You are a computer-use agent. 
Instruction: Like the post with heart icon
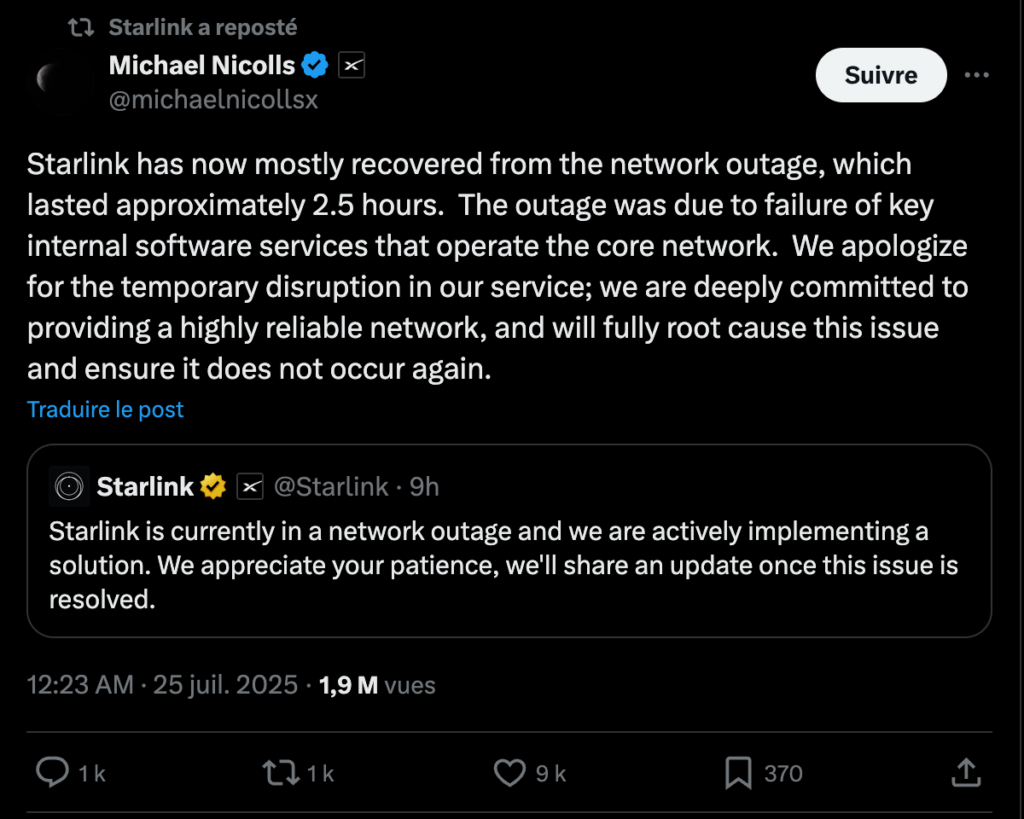[510, 772]
